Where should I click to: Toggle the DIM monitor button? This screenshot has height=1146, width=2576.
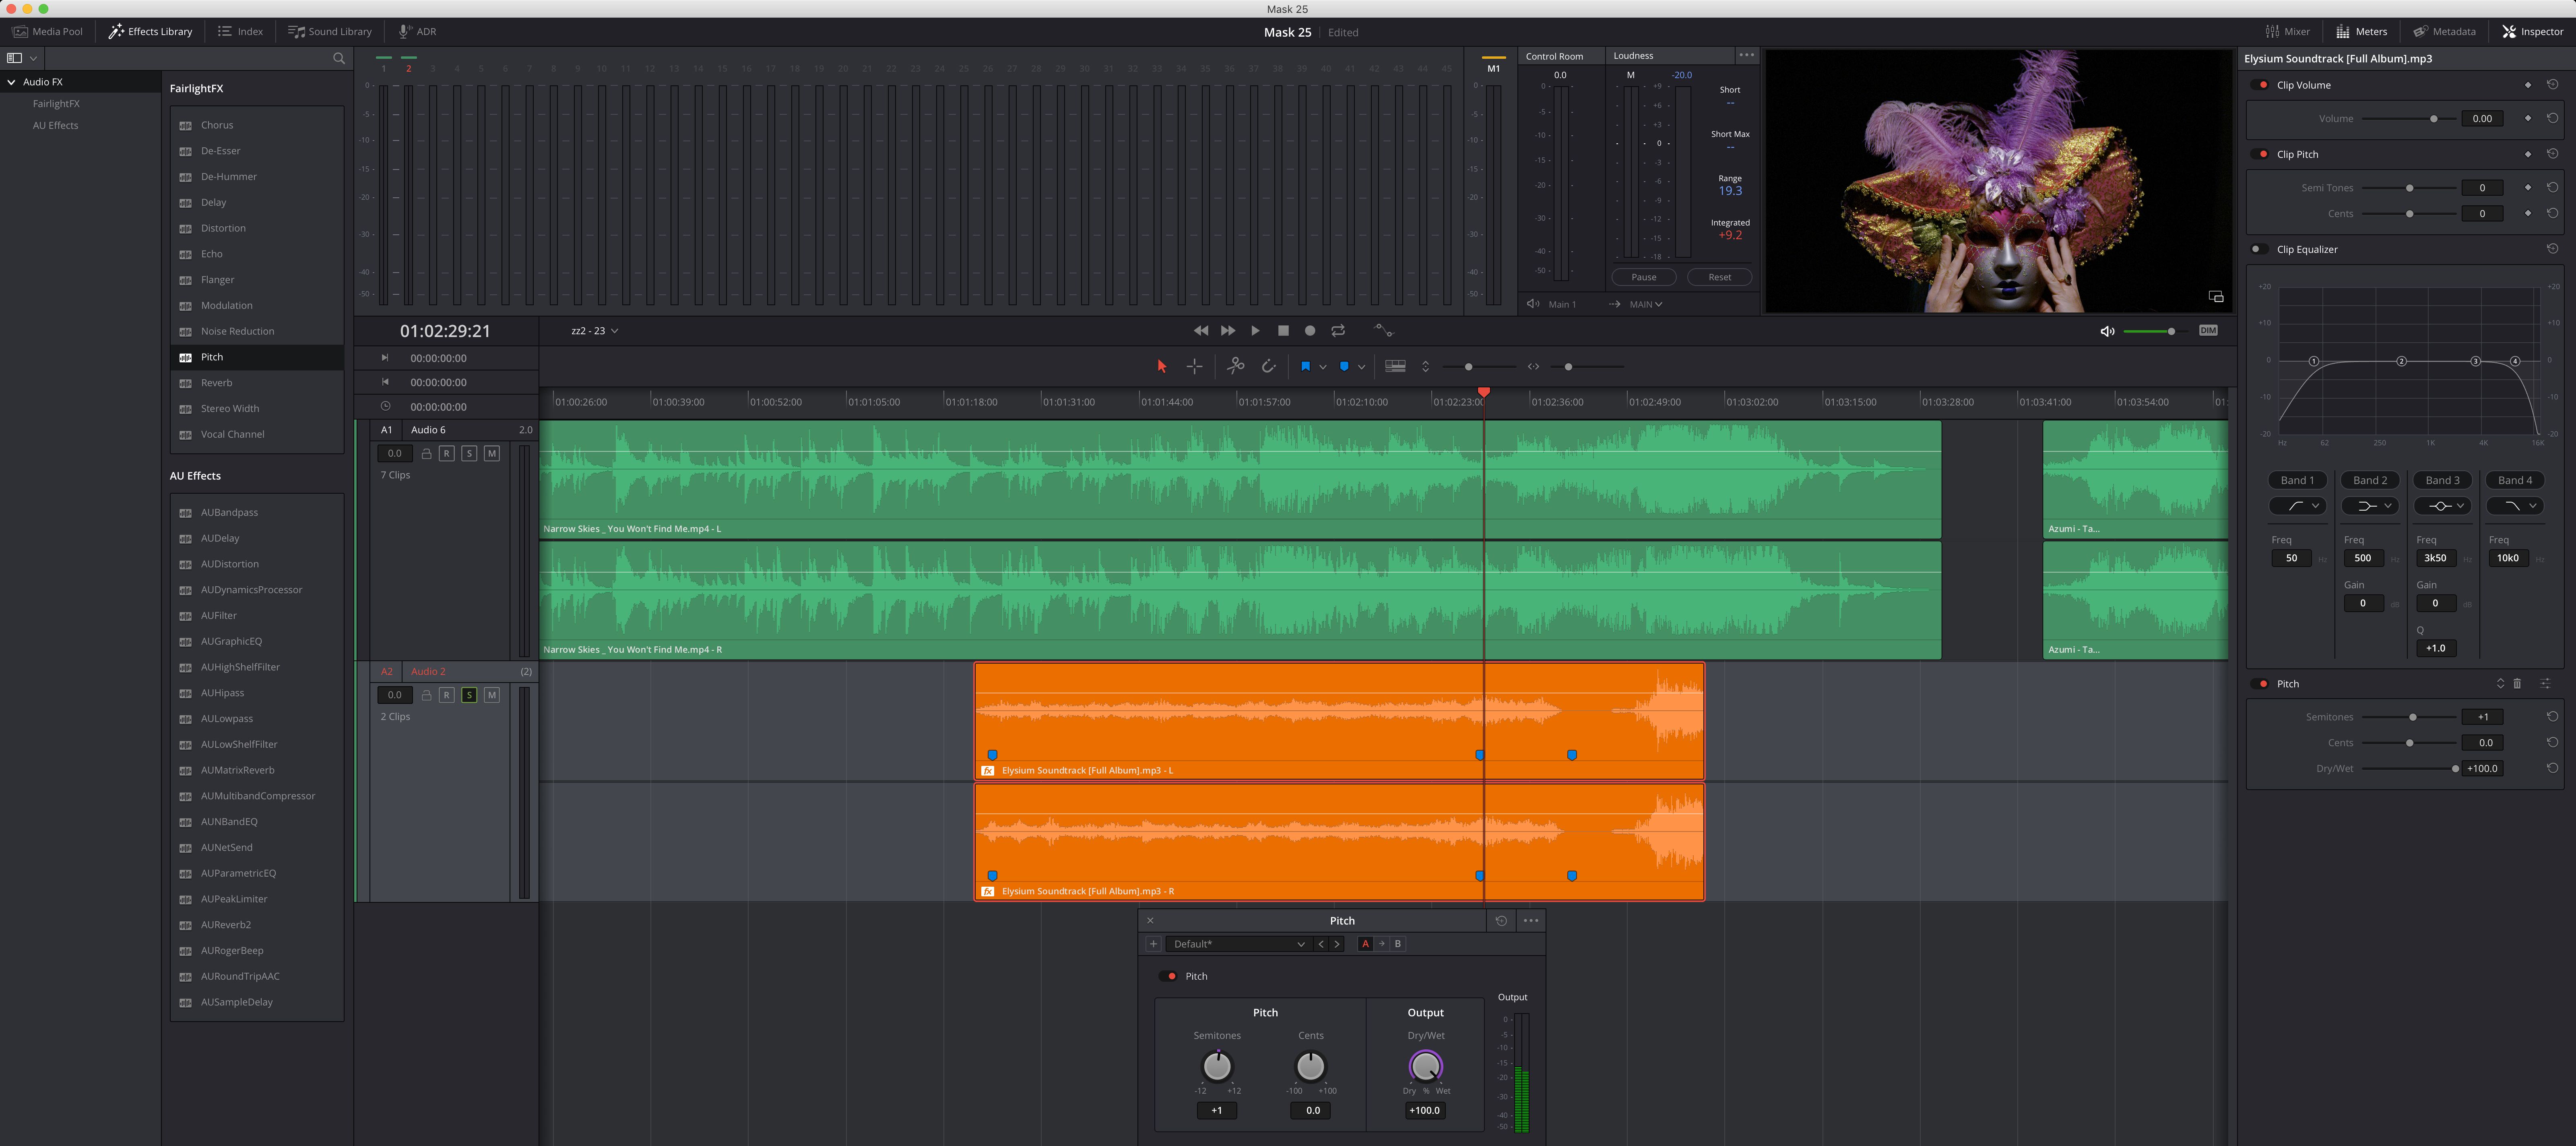click(x=2209, y=330)
